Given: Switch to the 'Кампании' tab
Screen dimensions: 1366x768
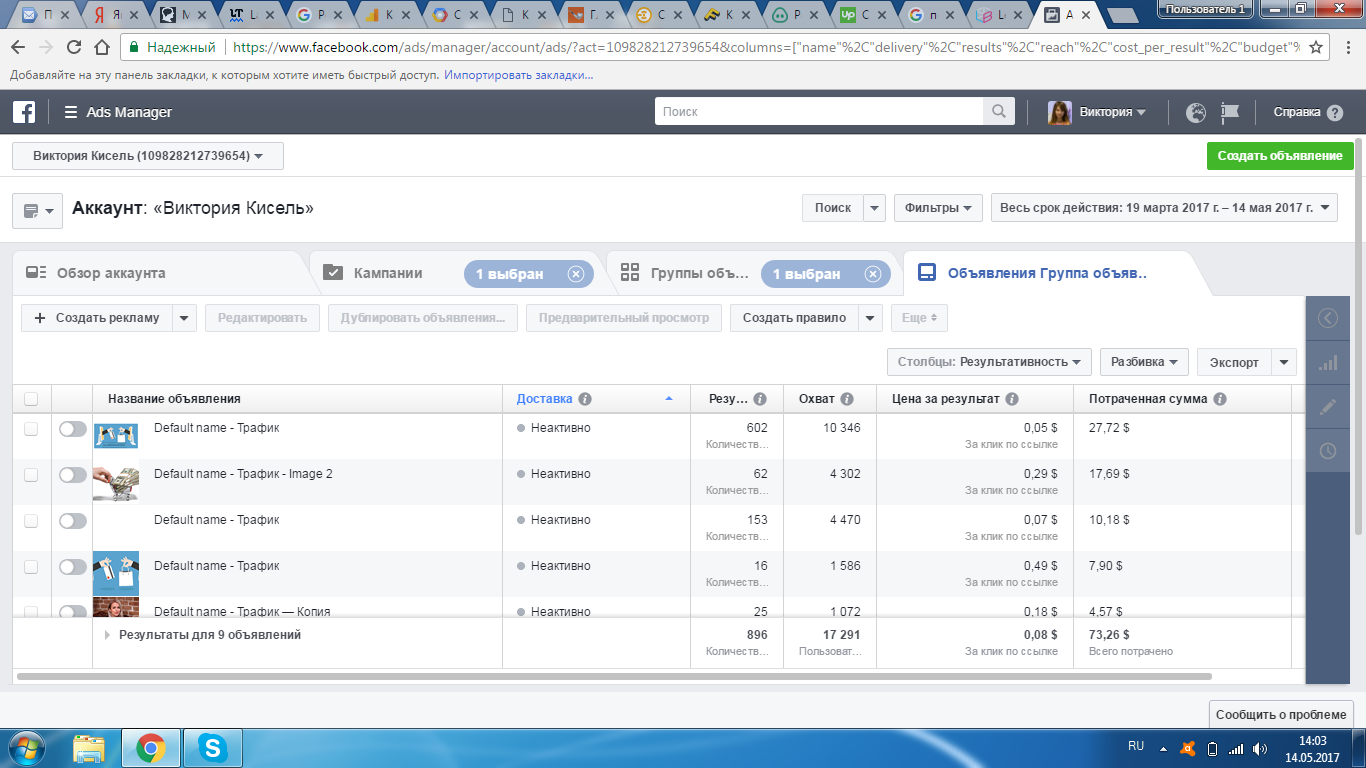Looking at the screenshot, I should 387,273.
